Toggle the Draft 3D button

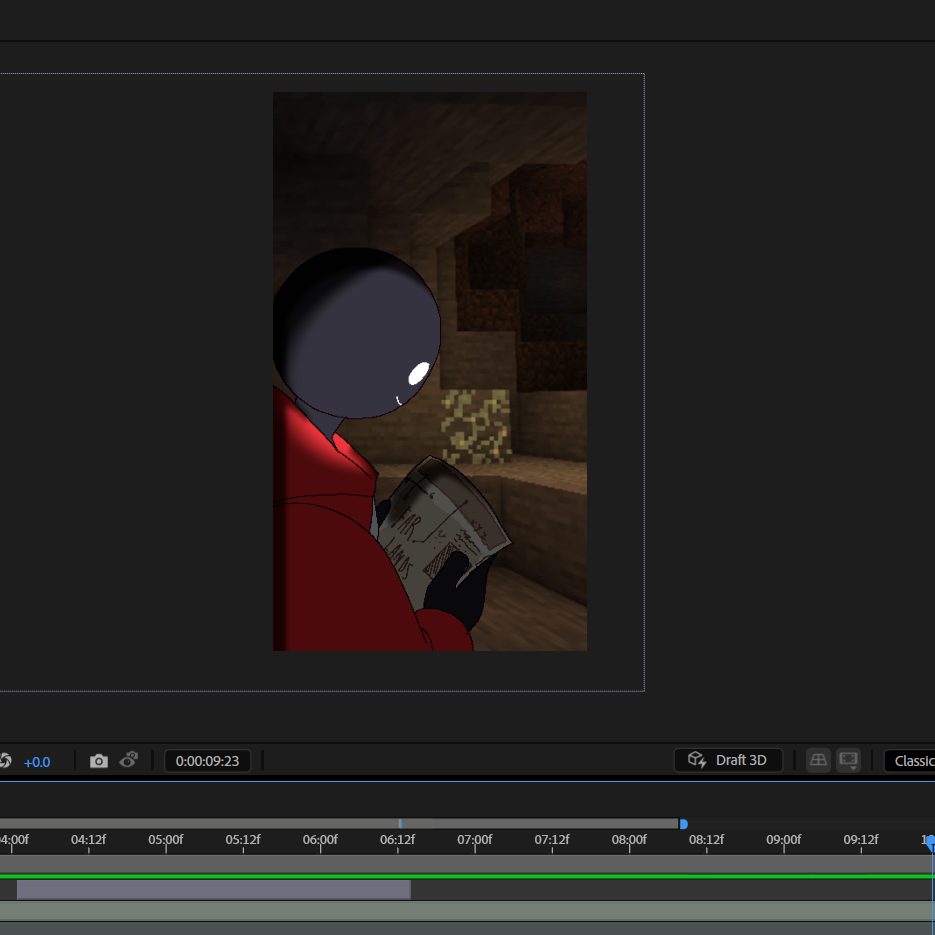coord(728,760)
